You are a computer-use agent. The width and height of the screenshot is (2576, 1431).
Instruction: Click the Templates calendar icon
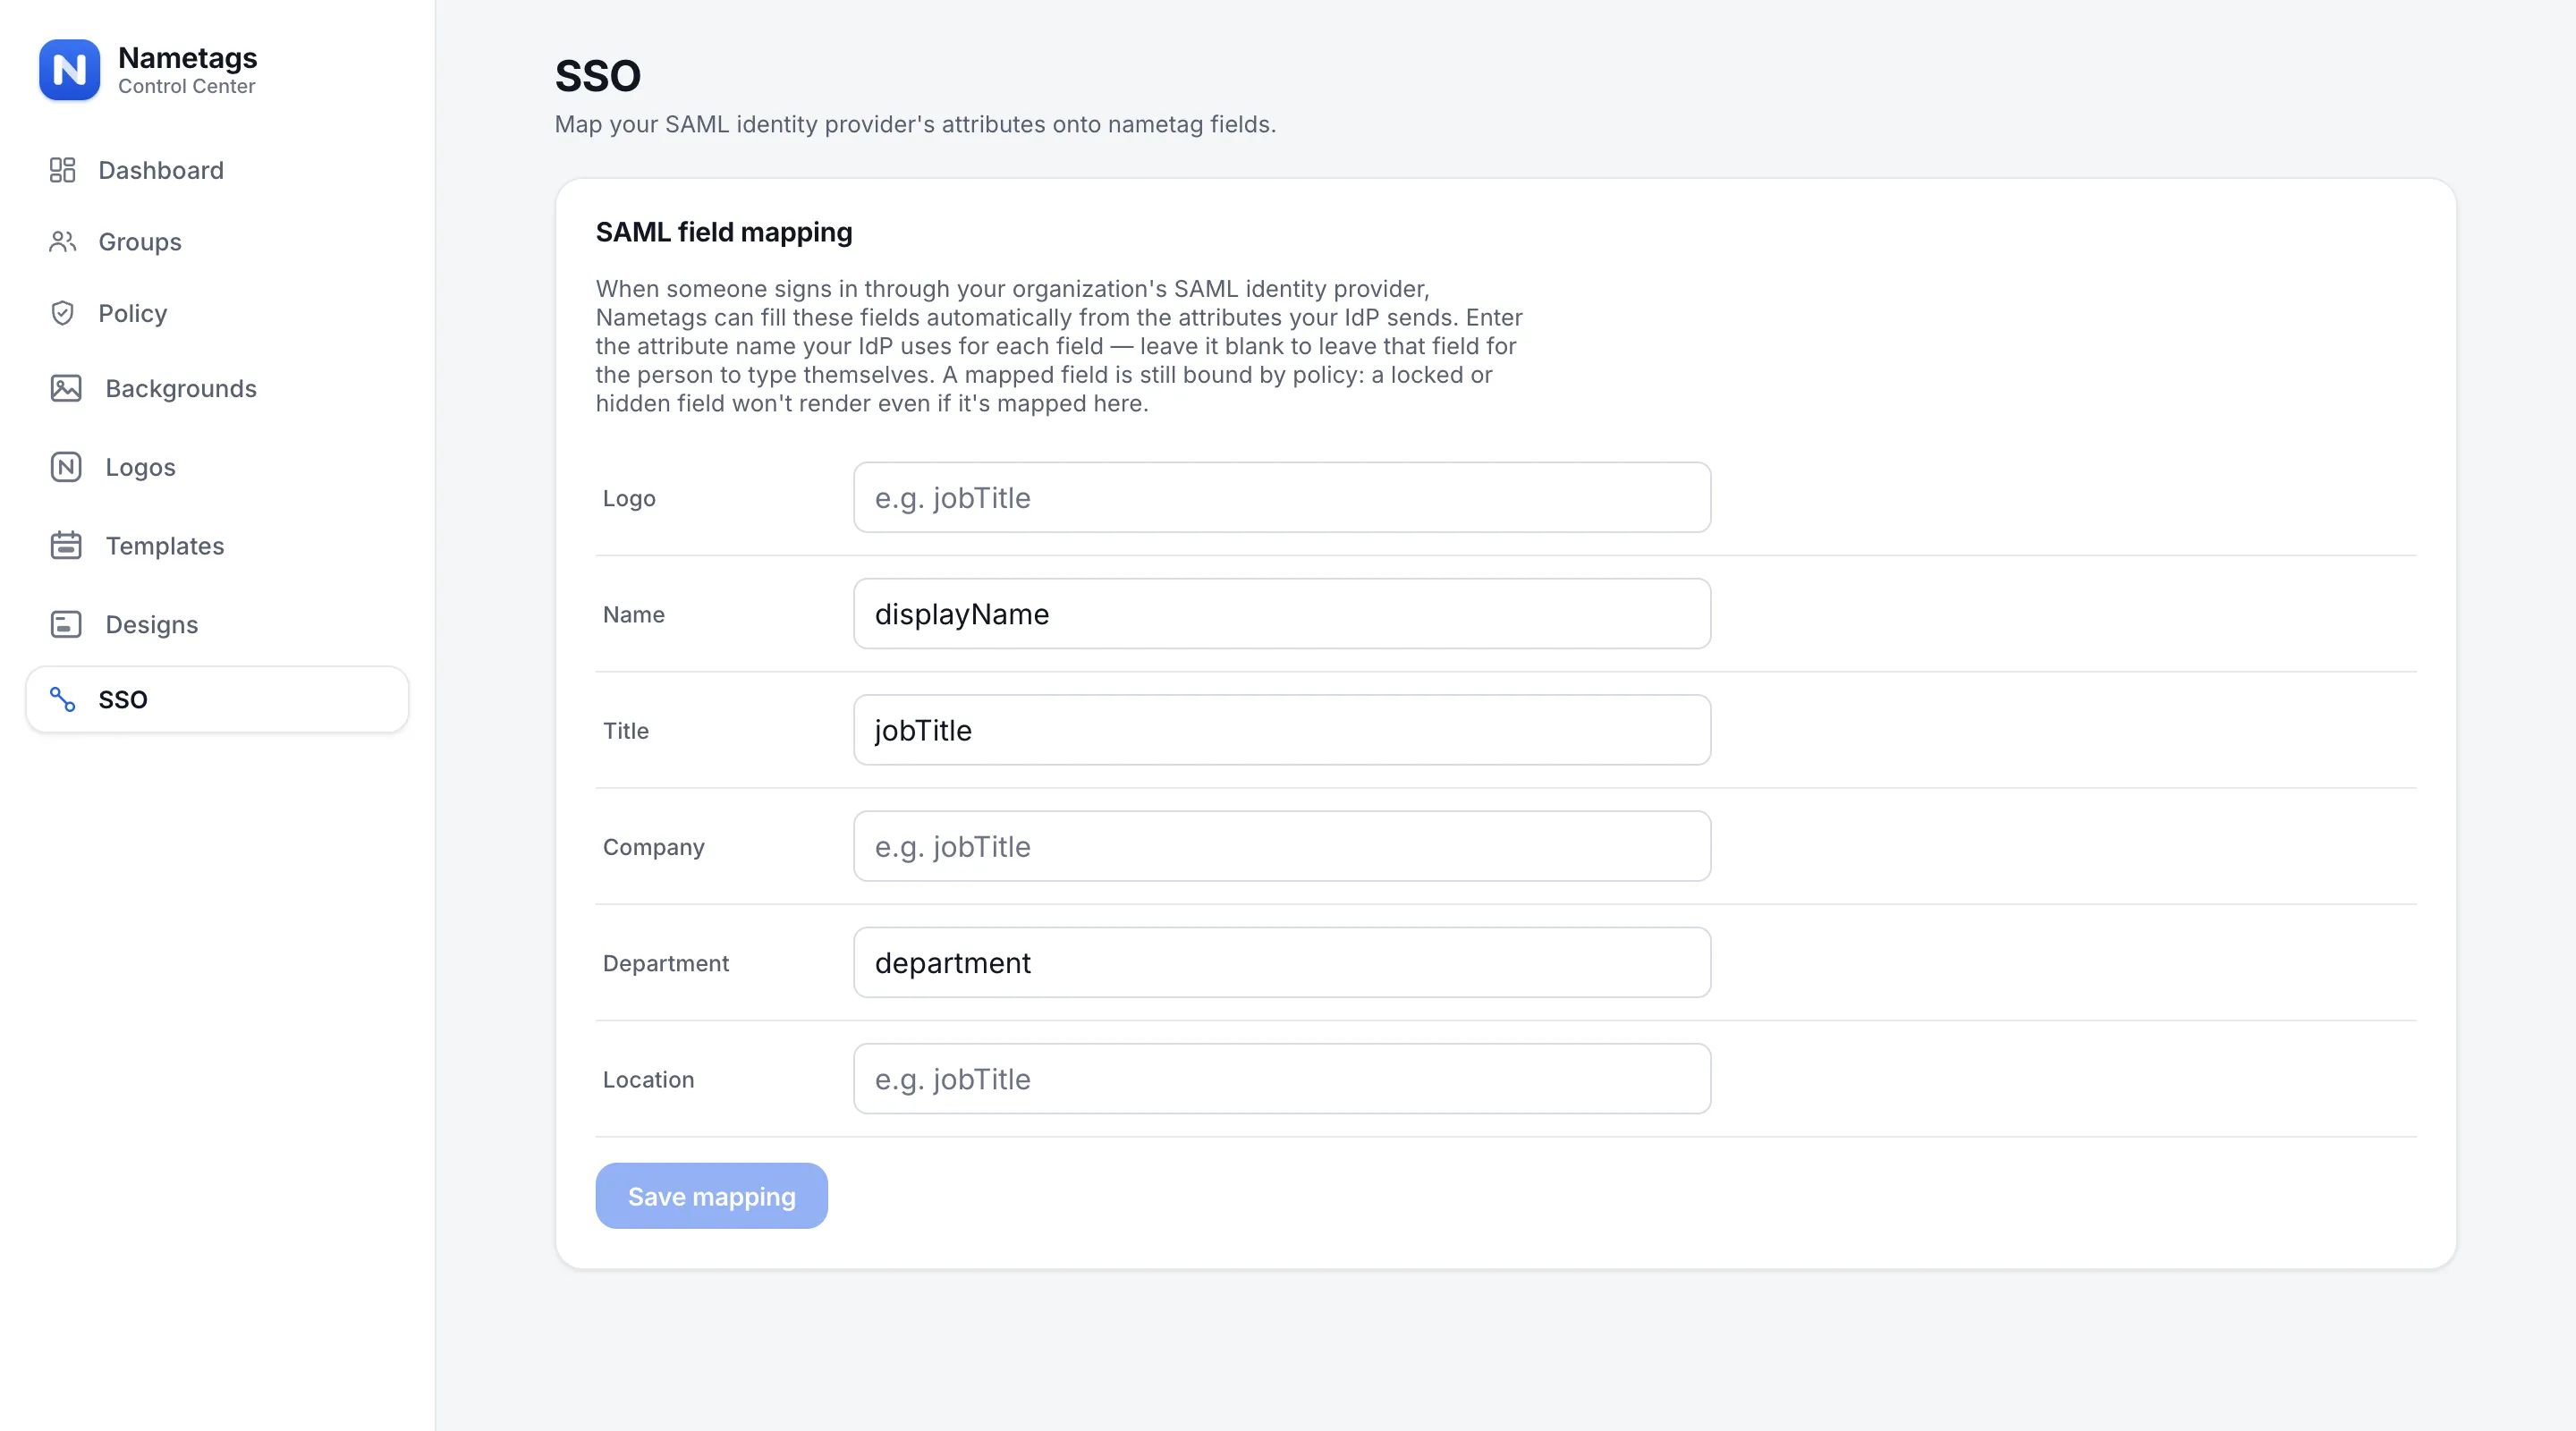click(66, 545)
